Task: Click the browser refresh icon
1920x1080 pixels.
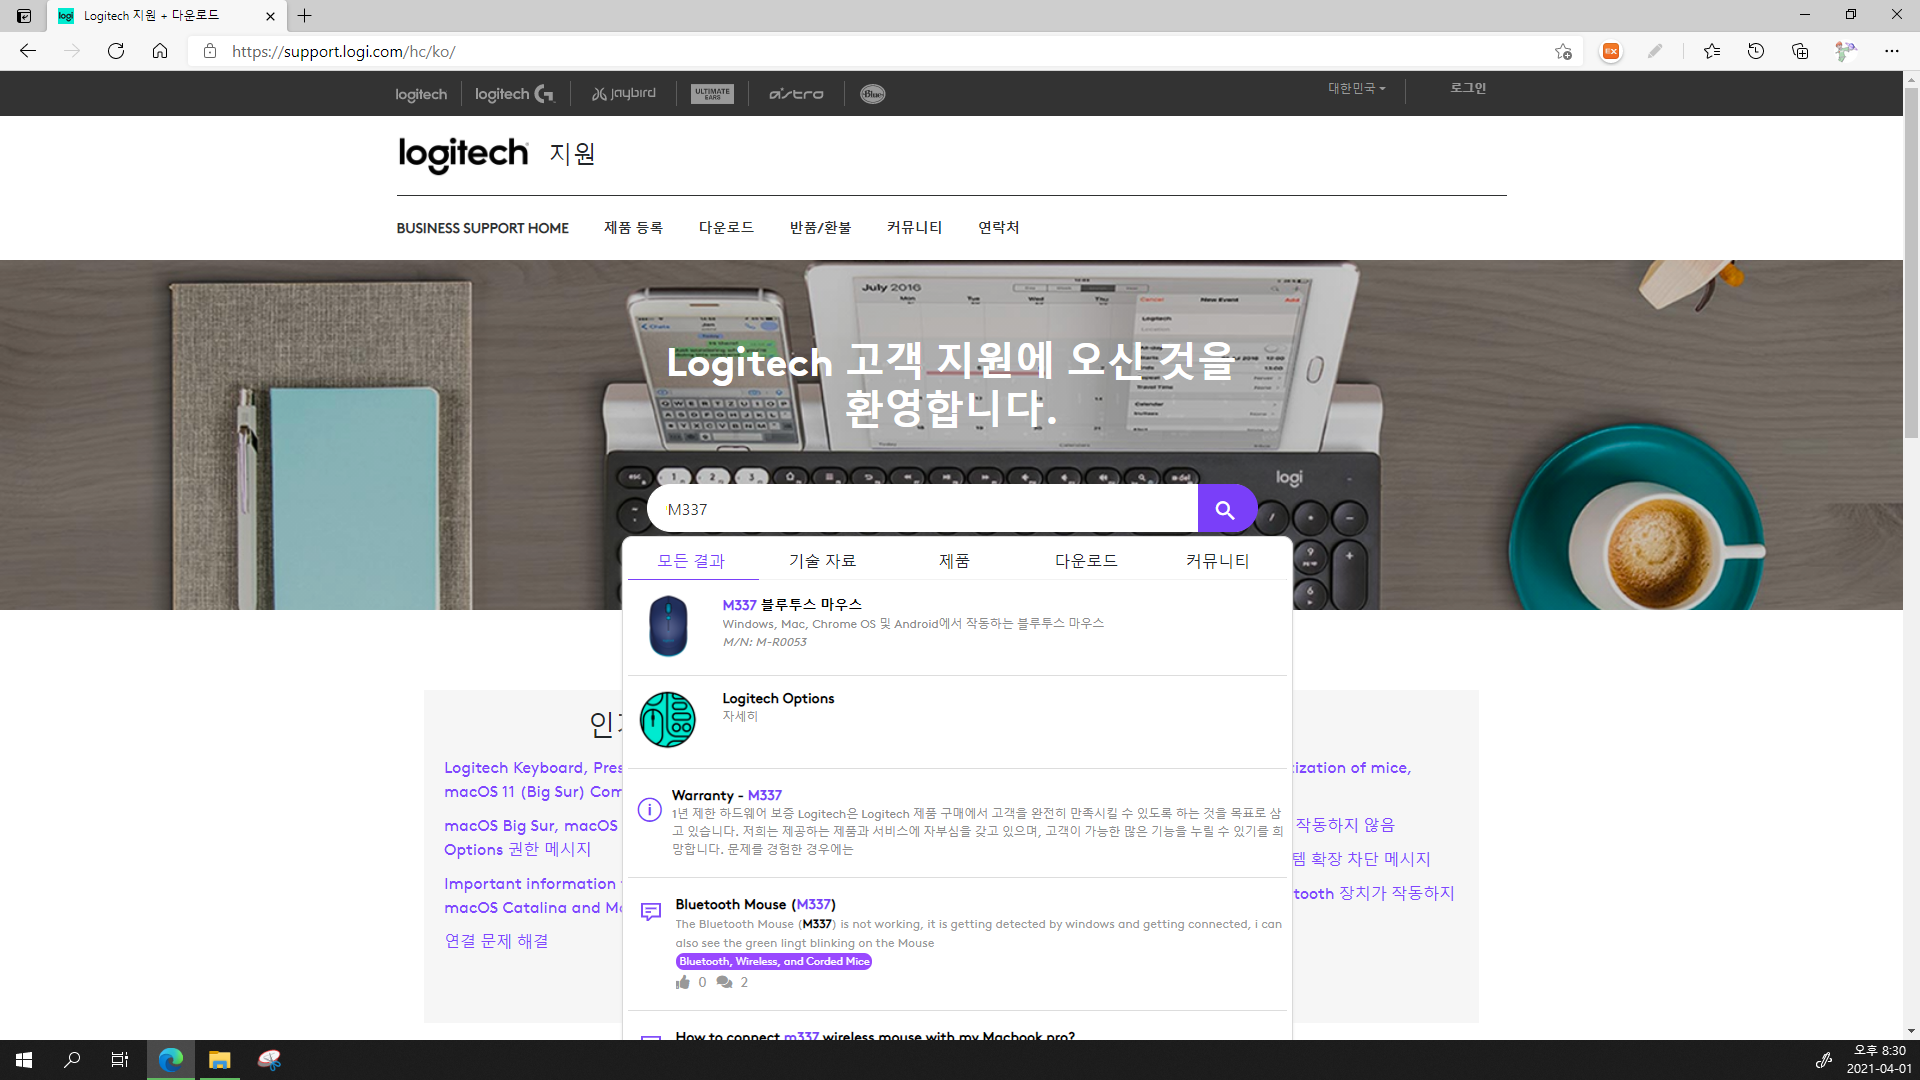Action: coord(116,51)
